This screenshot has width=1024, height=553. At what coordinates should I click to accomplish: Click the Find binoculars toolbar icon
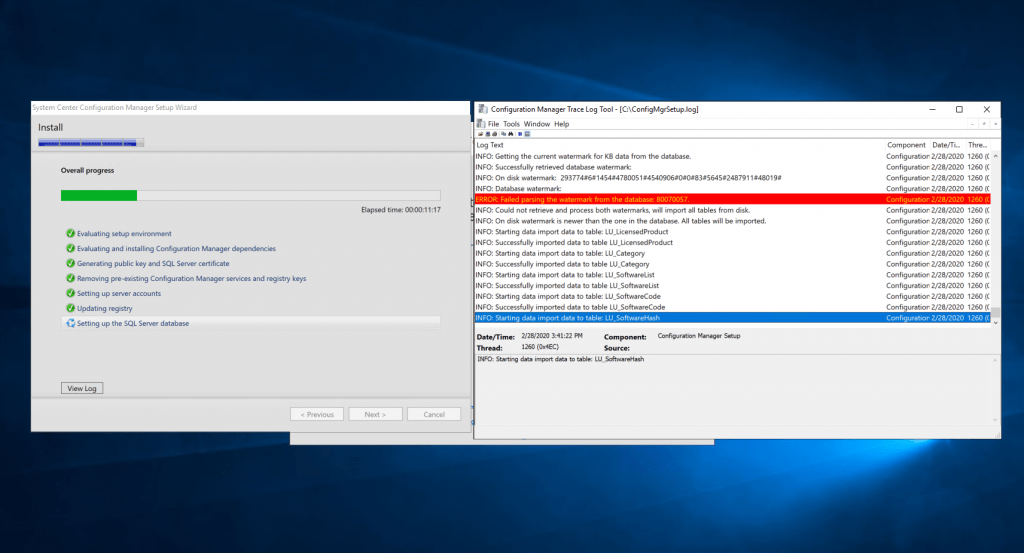pyautogui.click(x=511, y=134)
